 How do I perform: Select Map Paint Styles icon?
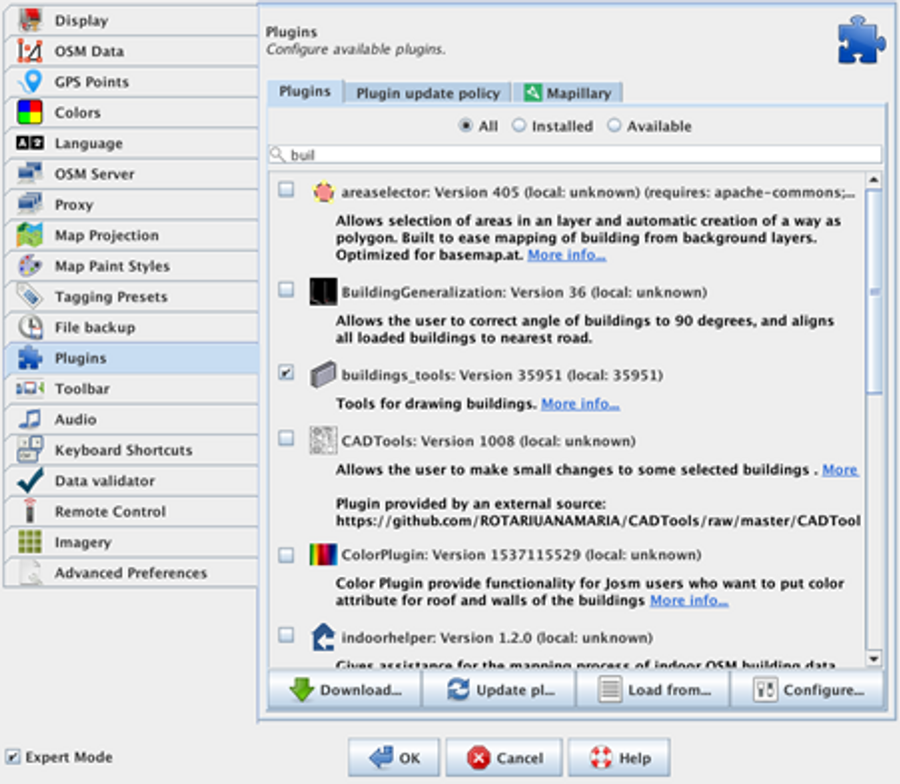point(30,266)
